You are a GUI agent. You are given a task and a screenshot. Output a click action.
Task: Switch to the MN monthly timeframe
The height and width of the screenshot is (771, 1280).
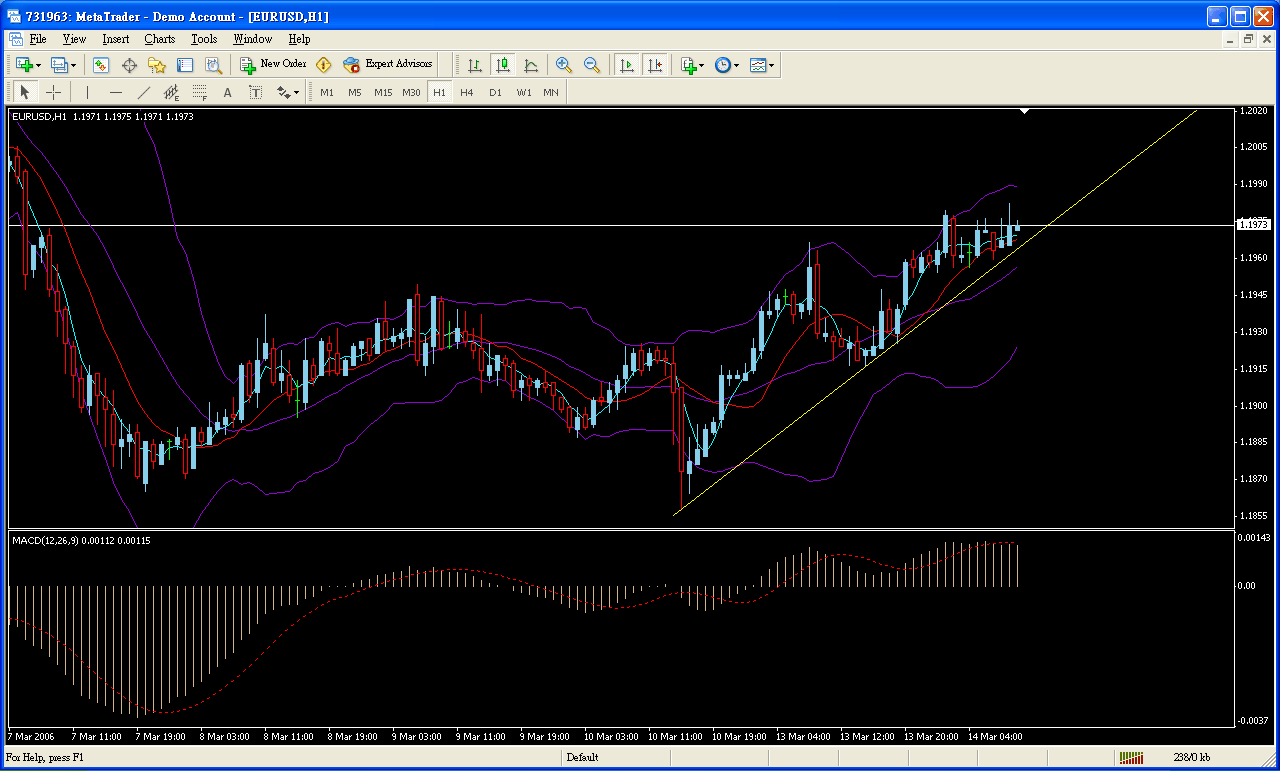pyautogui.click(x=551, y=92)
